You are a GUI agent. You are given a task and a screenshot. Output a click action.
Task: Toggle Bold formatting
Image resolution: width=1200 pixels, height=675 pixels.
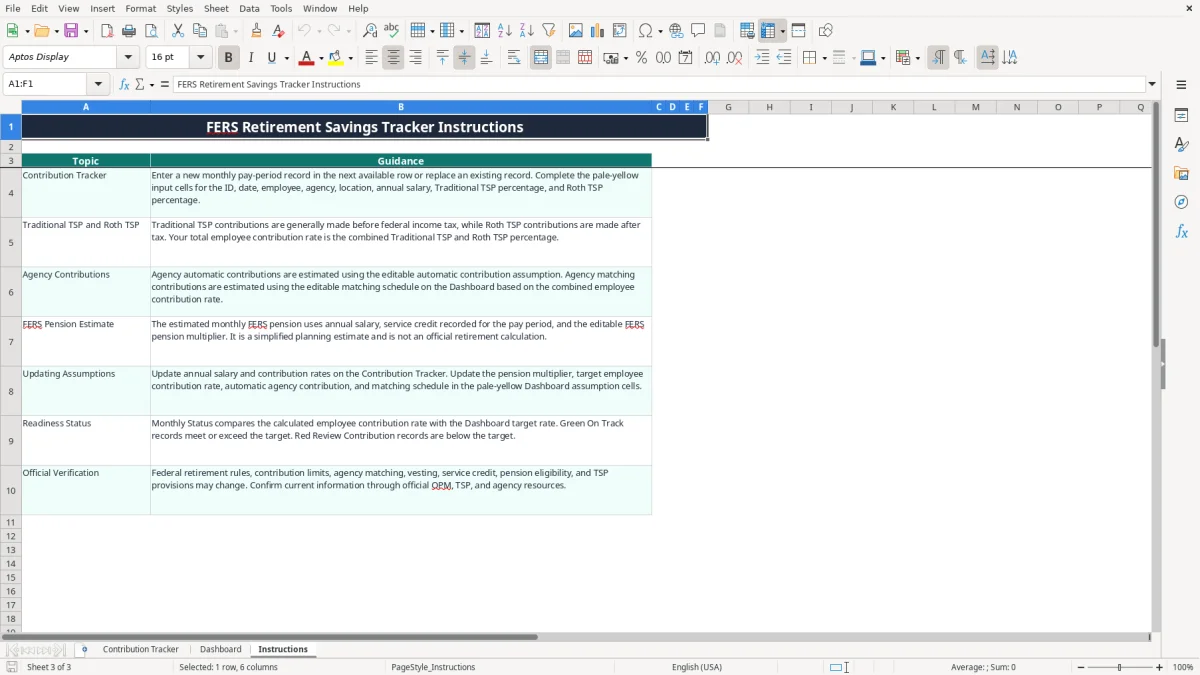coord(228,58)
